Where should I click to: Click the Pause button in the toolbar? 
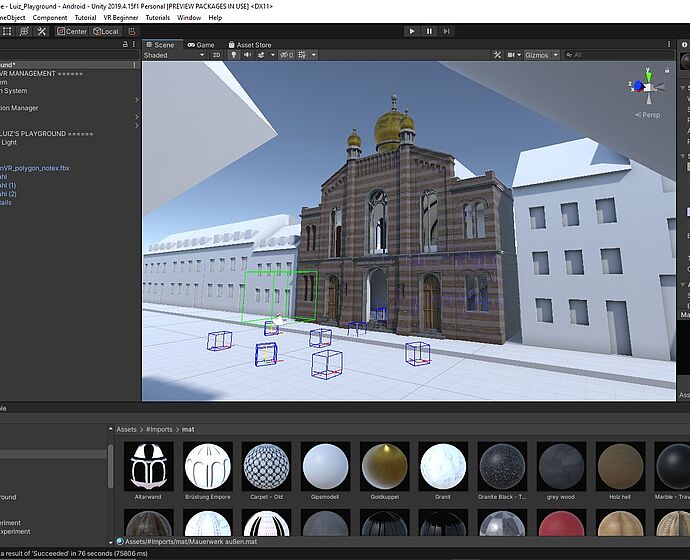(430, 31)
